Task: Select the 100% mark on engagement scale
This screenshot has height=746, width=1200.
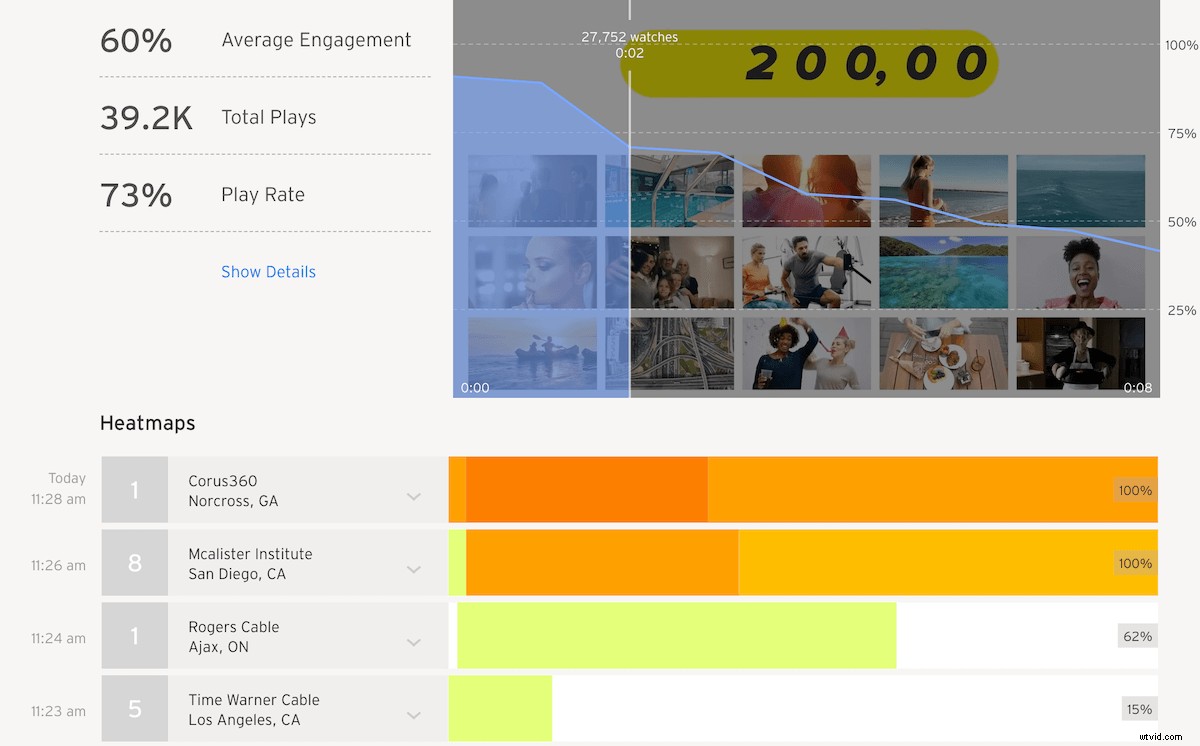Action: click(x=1180, y=45)
